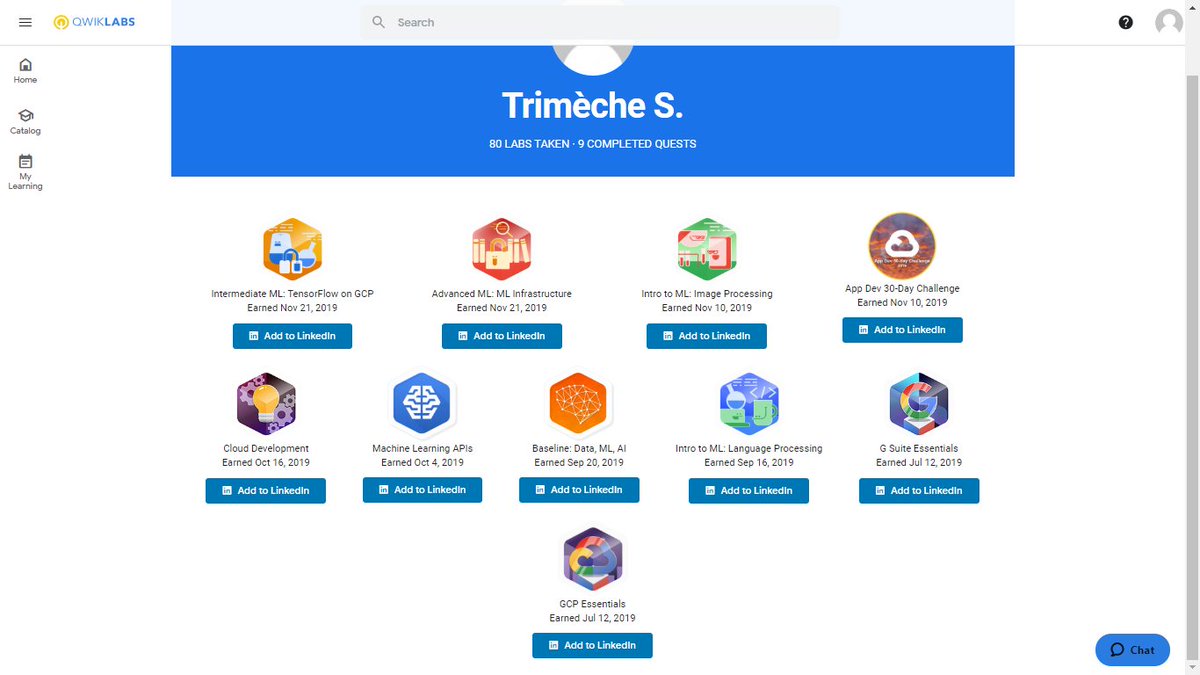Click Intro to ML: Image Processing title
The height and width of the screenshot is (675, 1200).
click(x=706, y=294)
